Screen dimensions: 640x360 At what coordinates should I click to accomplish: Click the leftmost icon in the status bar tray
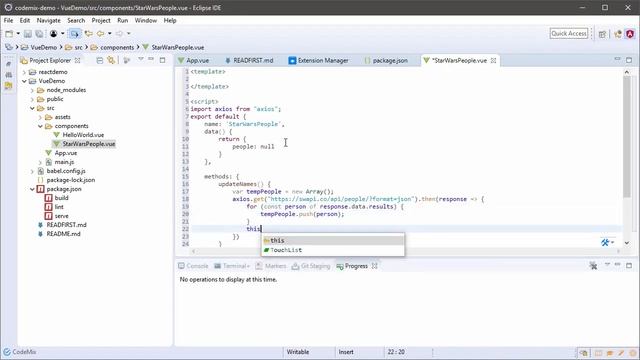point(584,353)
